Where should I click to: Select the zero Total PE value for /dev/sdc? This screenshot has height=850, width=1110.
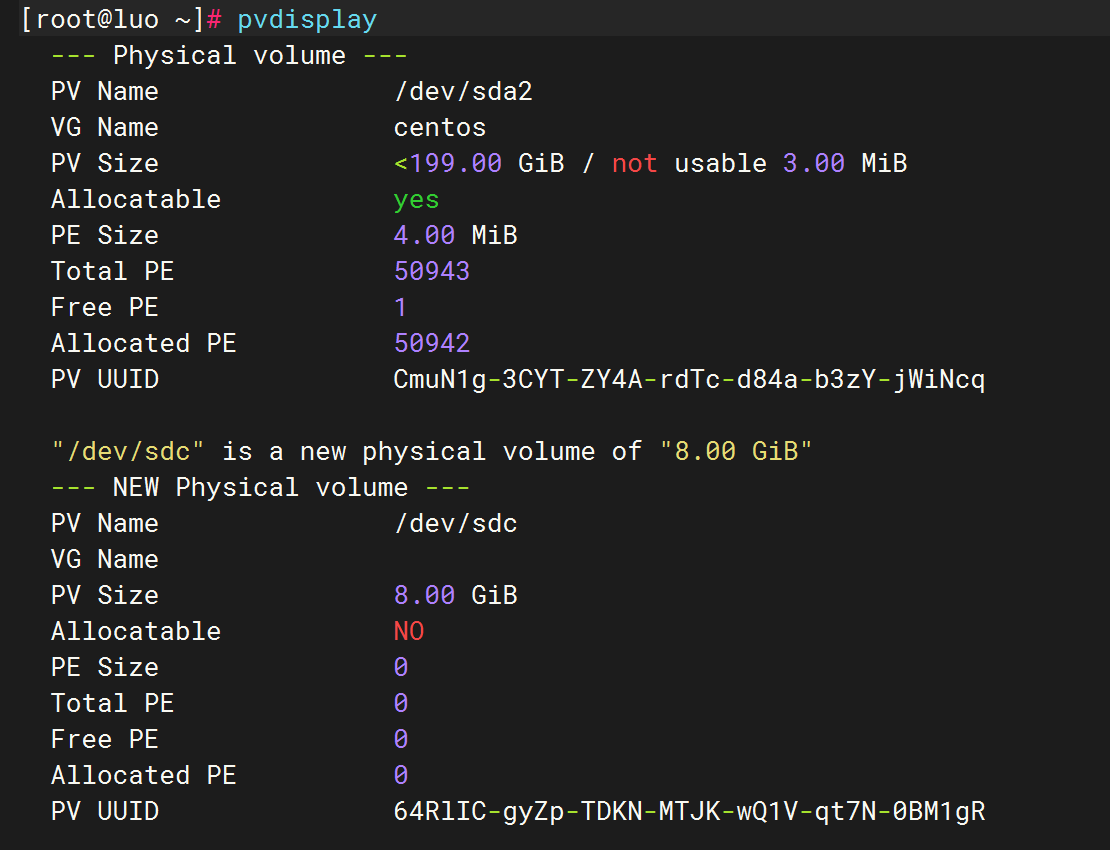[400, 703]
